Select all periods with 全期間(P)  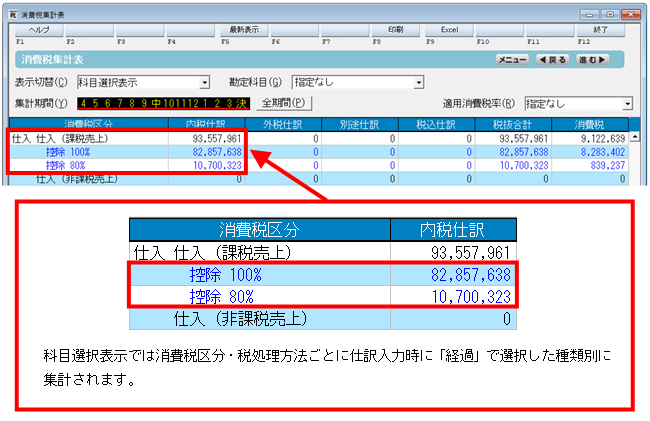(284, 103)
